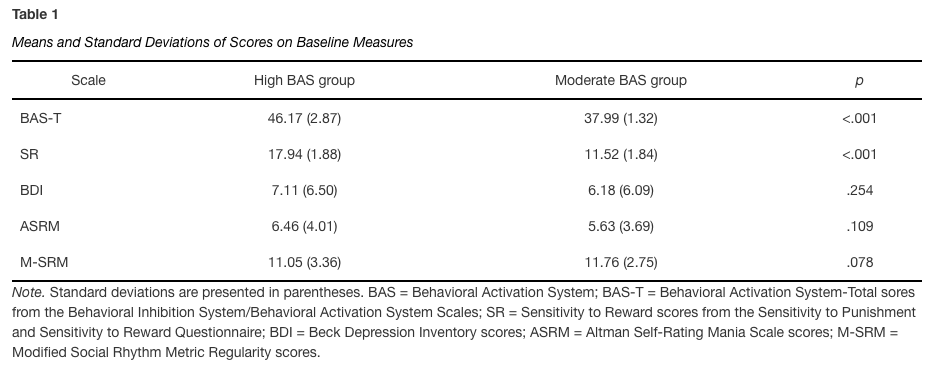946x379 pixels.
Task: Click the High BAS group column header
Action: (x=304, y=80)
